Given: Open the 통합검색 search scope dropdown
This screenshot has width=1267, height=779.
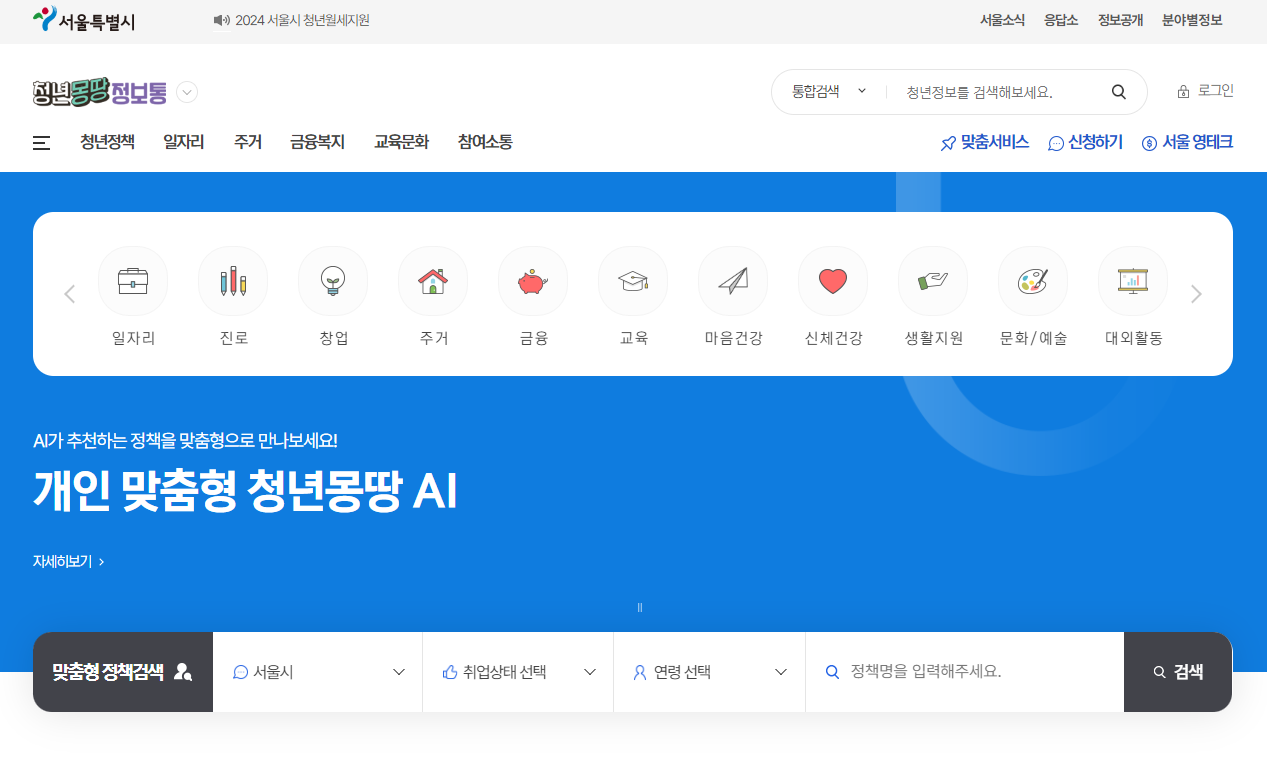Looking at the screenshot, I should [x=829, y=91].
